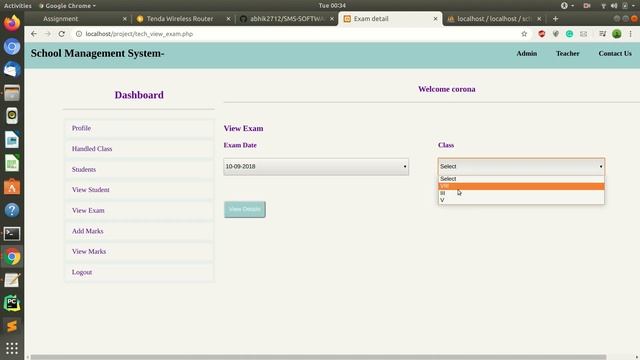Launch Firefox from the dock

point(12,23)
